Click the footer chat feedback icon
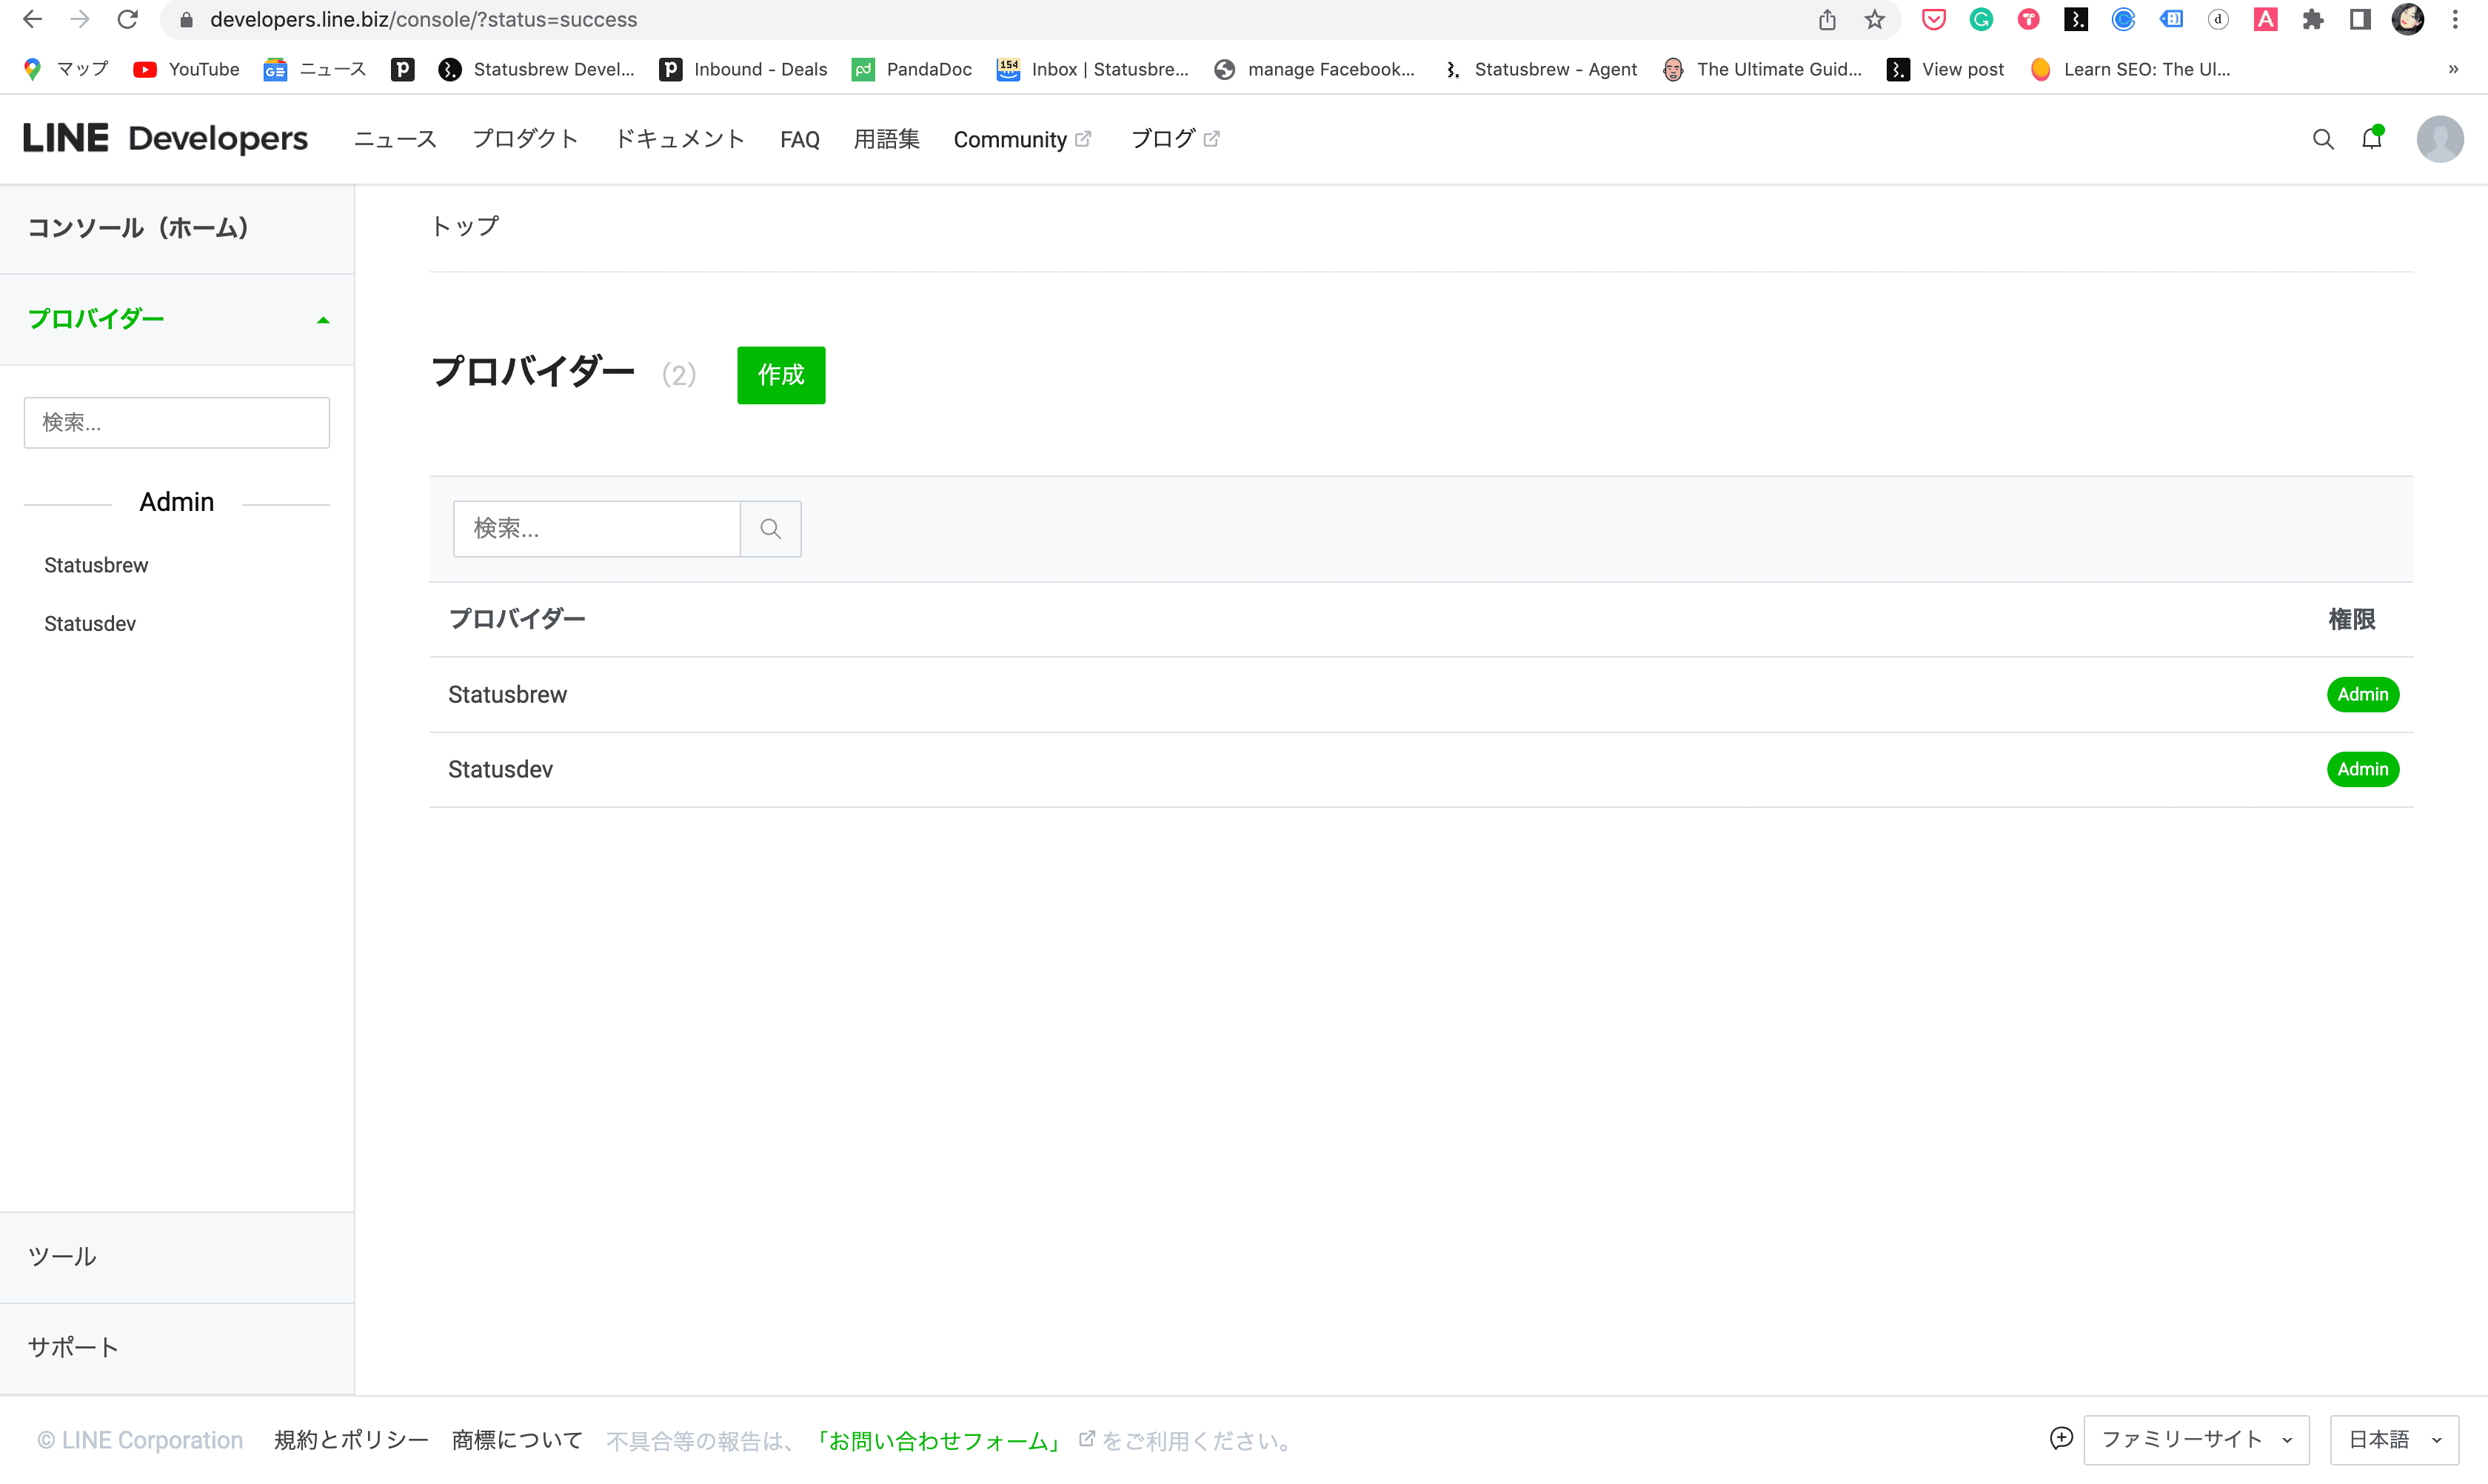2488x1484 pixels. (x=2060, y=1439)
